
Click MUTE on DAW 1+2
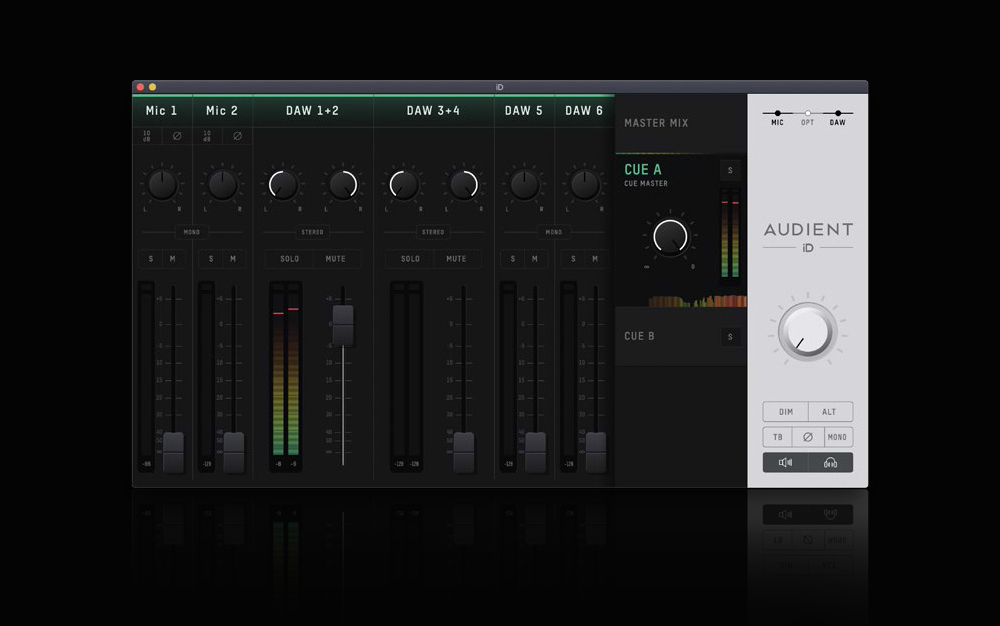coord(335,259)
